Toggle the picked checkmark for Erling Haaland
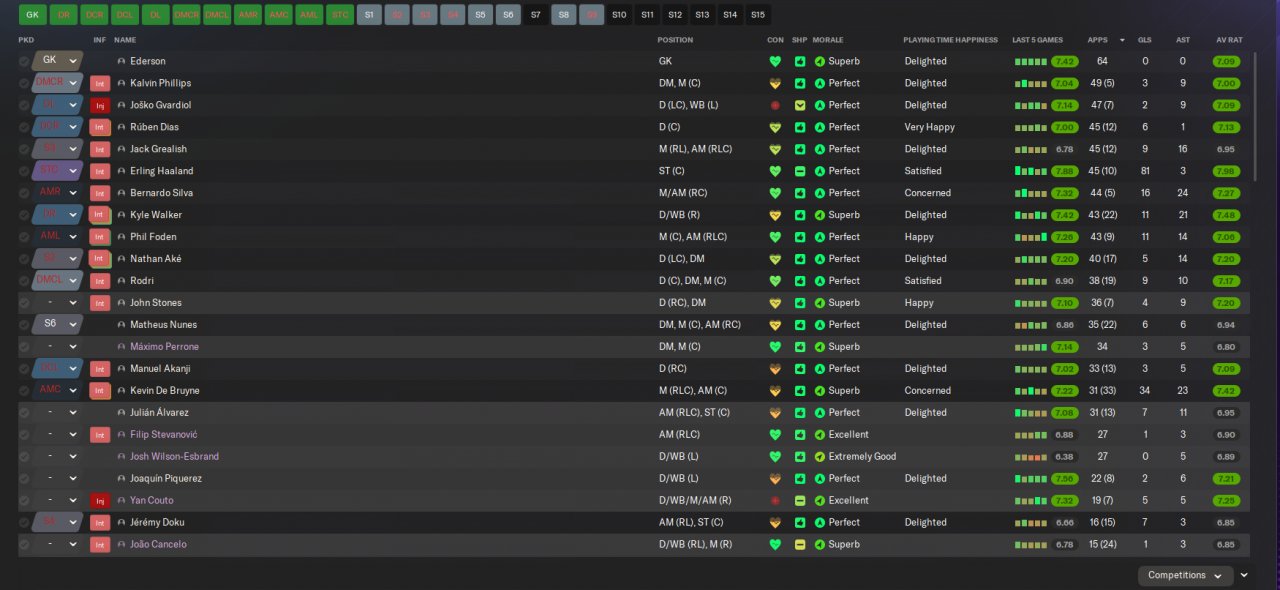Screen dimensions: 1280x590 pyautogui.click(x=24, y=171)
